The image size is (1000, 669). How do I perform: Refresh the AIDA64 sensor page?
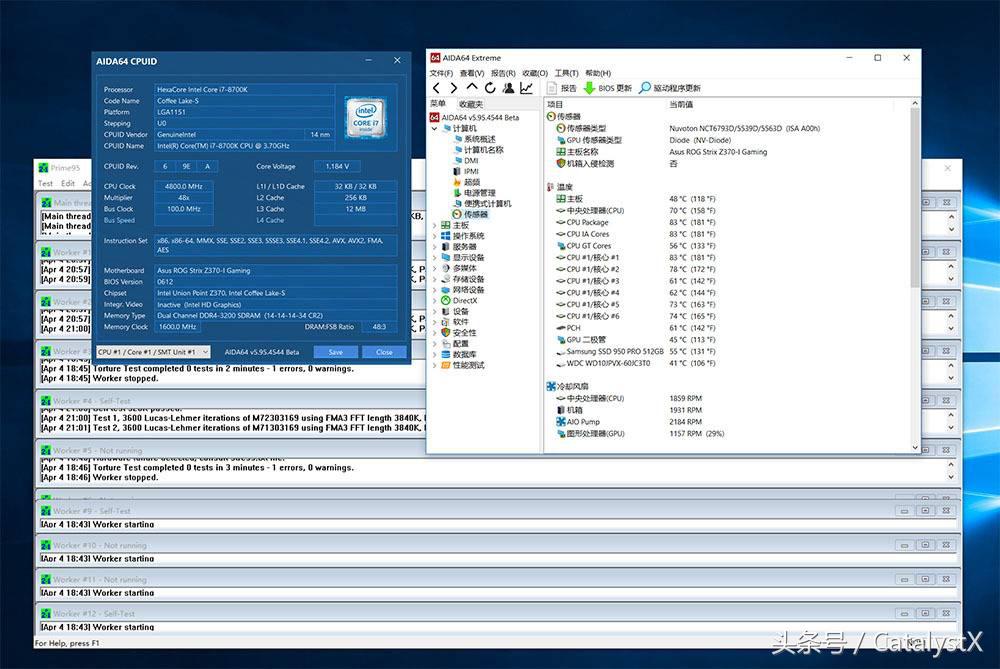point(490,88)
